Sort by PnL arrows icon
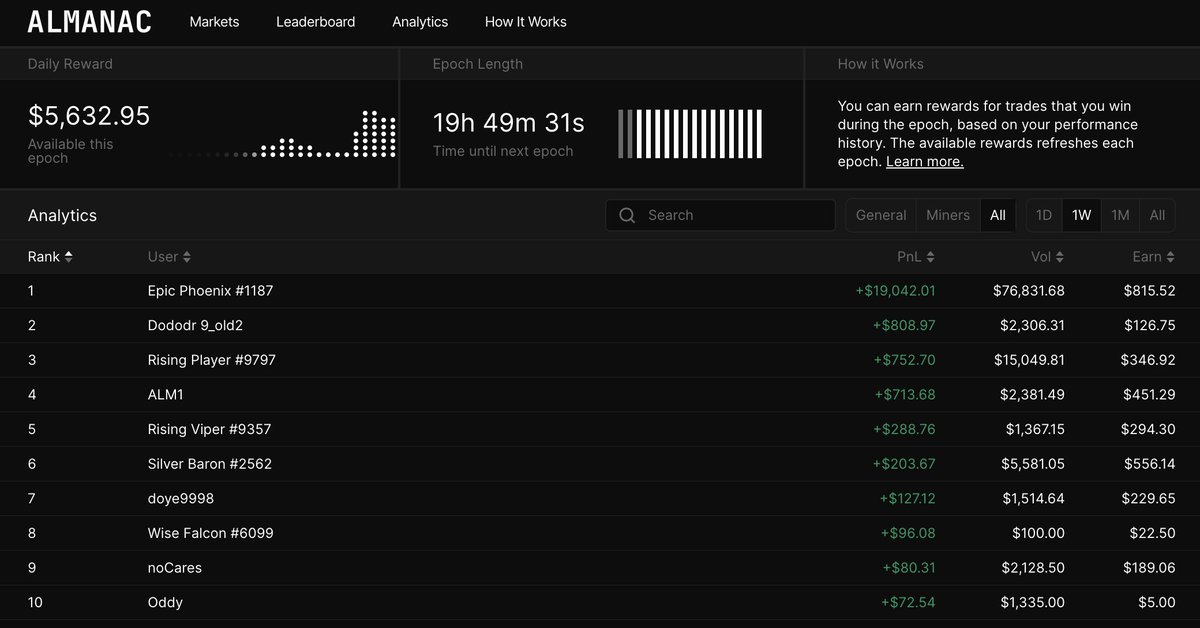The height and width of the screenshot is (628, 1200). pyautogui.click(x=930, y=257)
